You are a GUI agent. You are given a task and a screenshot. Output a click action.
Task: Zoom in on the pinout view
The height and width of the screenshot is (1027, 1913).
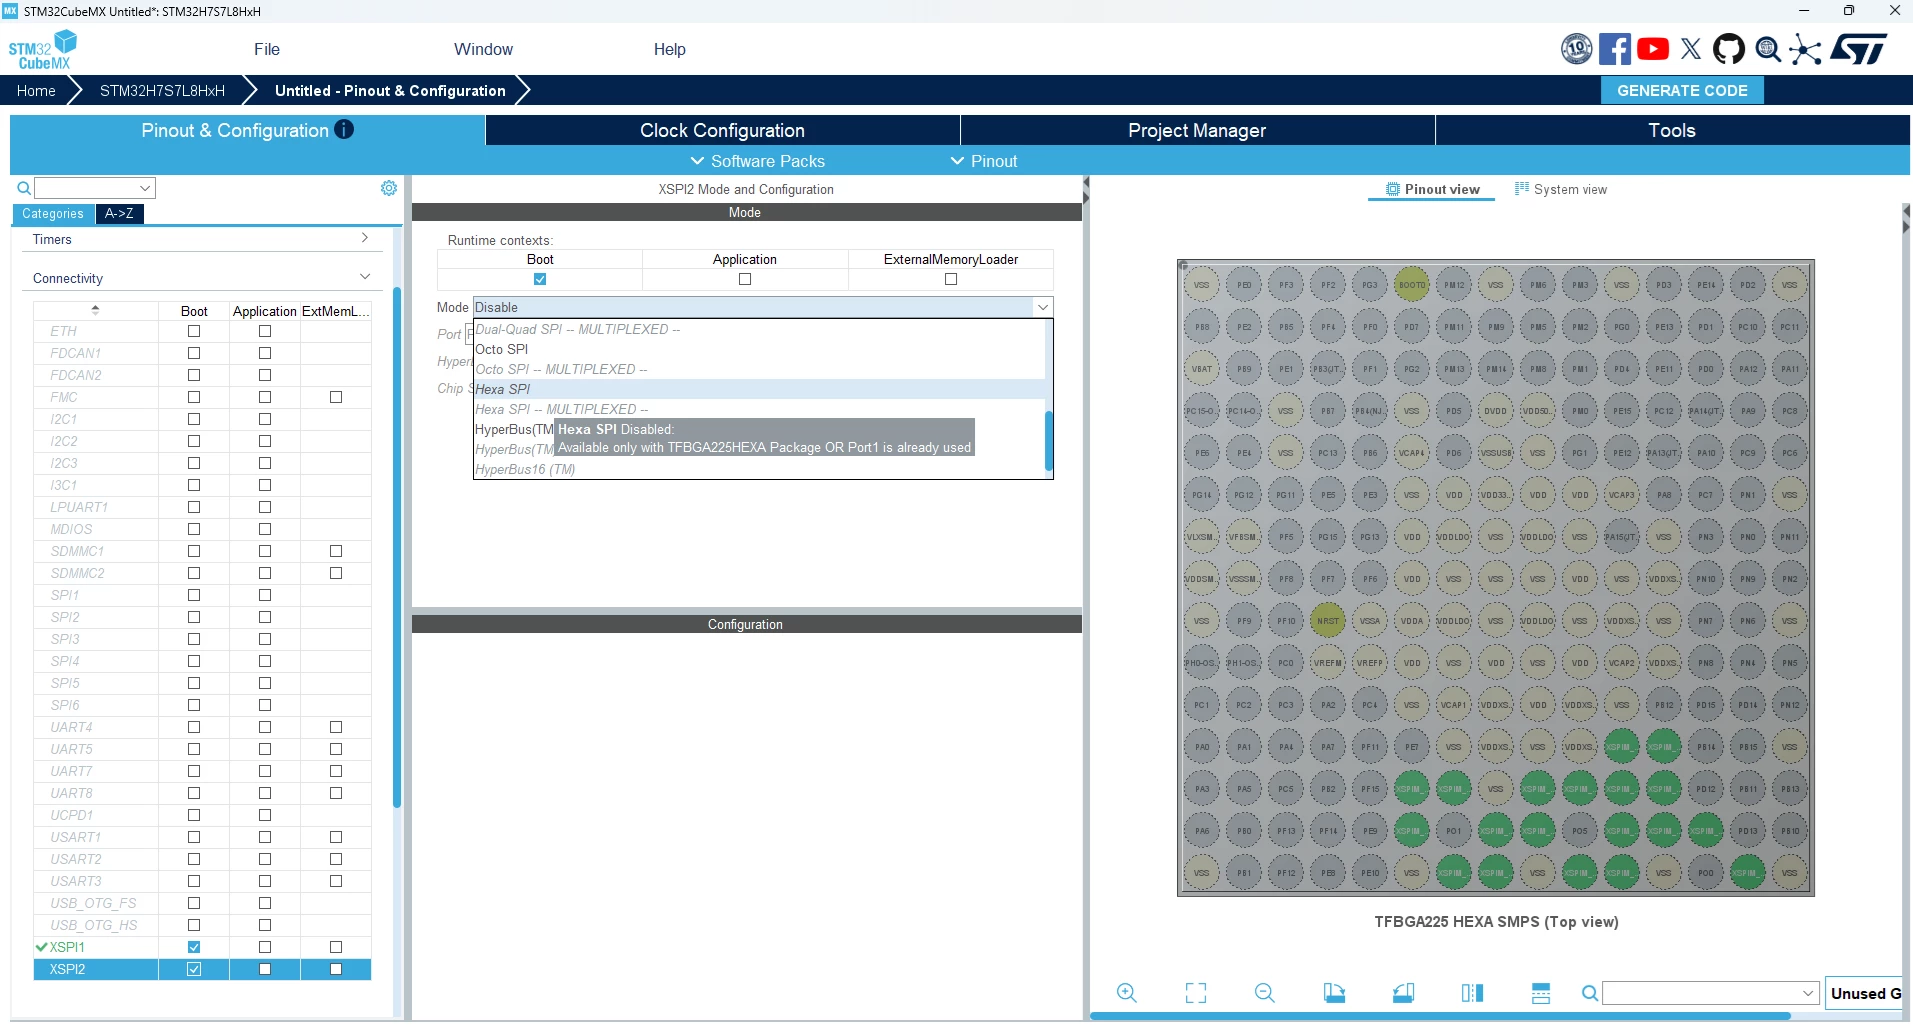coord(1127,993)
